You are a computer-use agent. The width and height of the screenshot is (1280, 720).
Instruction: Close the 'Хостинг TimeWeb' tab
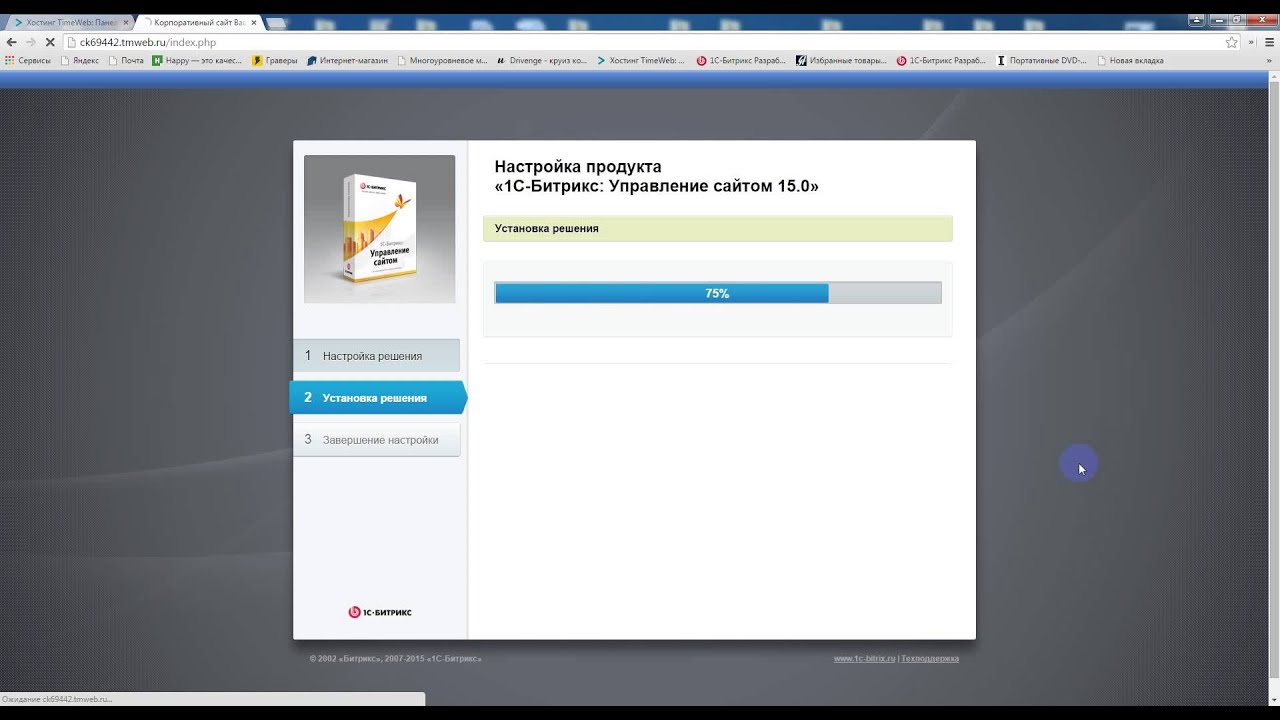coord(125,22)
